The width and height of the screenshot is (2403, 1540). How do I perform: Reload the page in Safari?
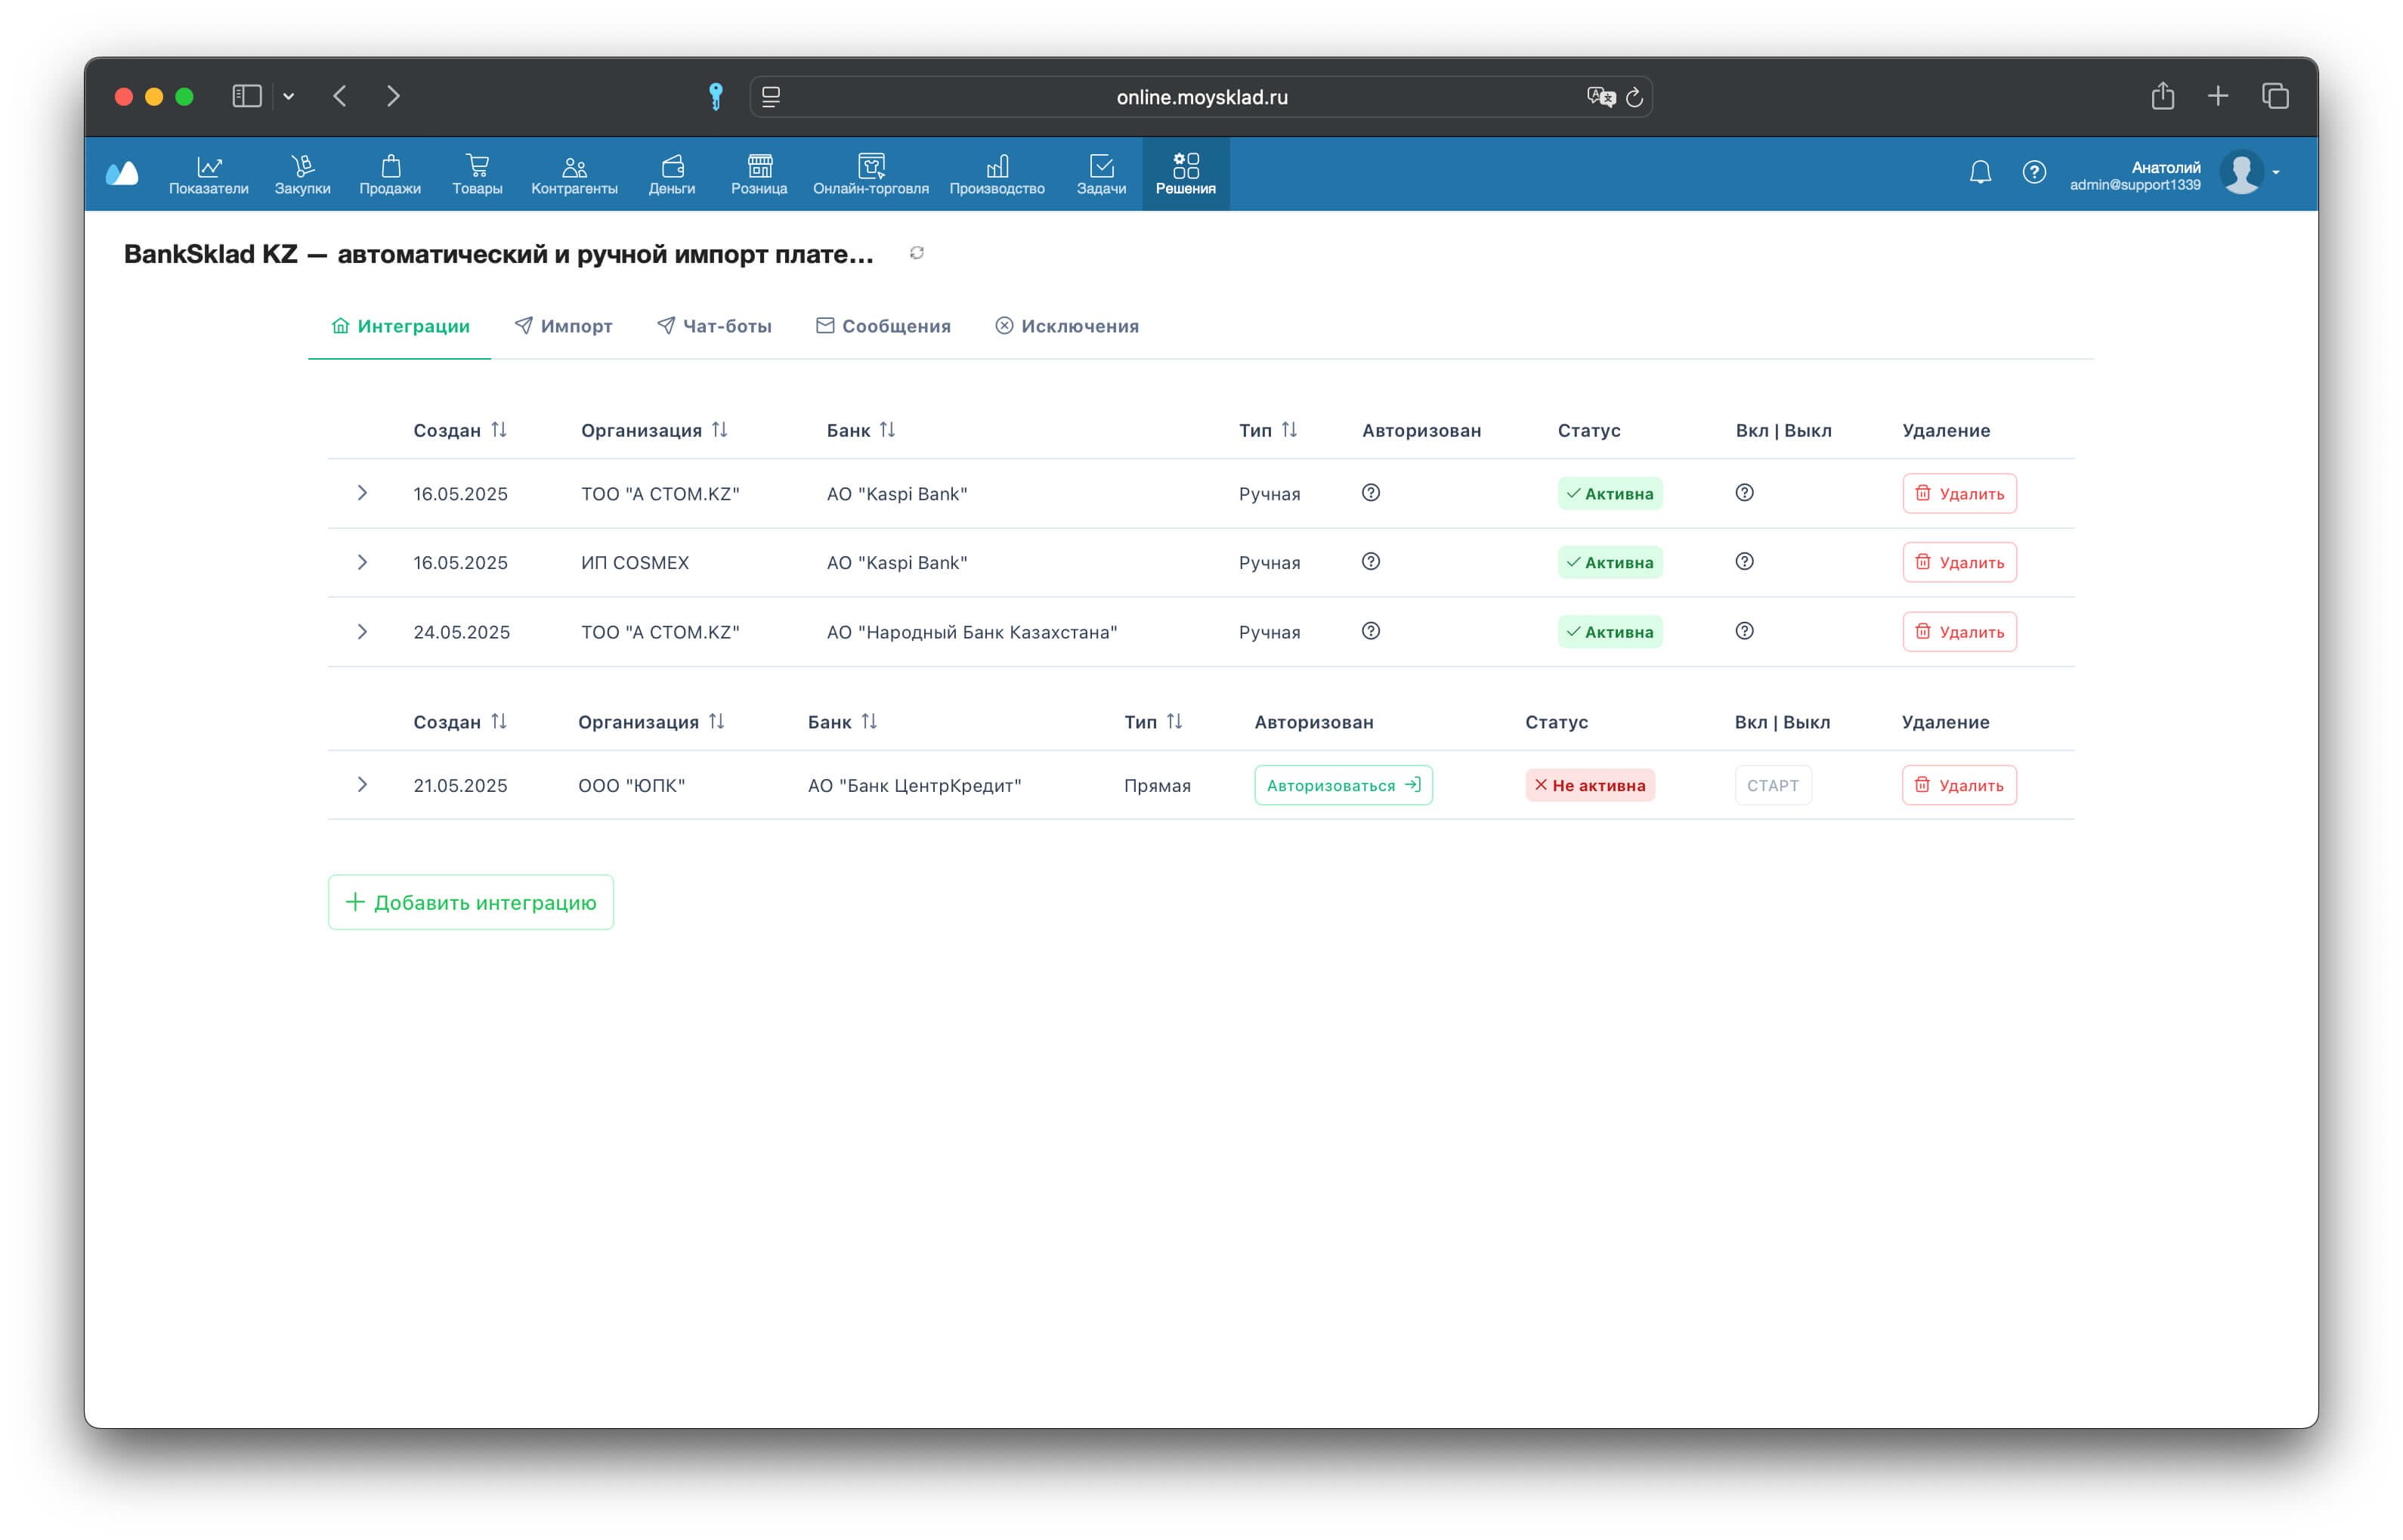coord(1634,97)
